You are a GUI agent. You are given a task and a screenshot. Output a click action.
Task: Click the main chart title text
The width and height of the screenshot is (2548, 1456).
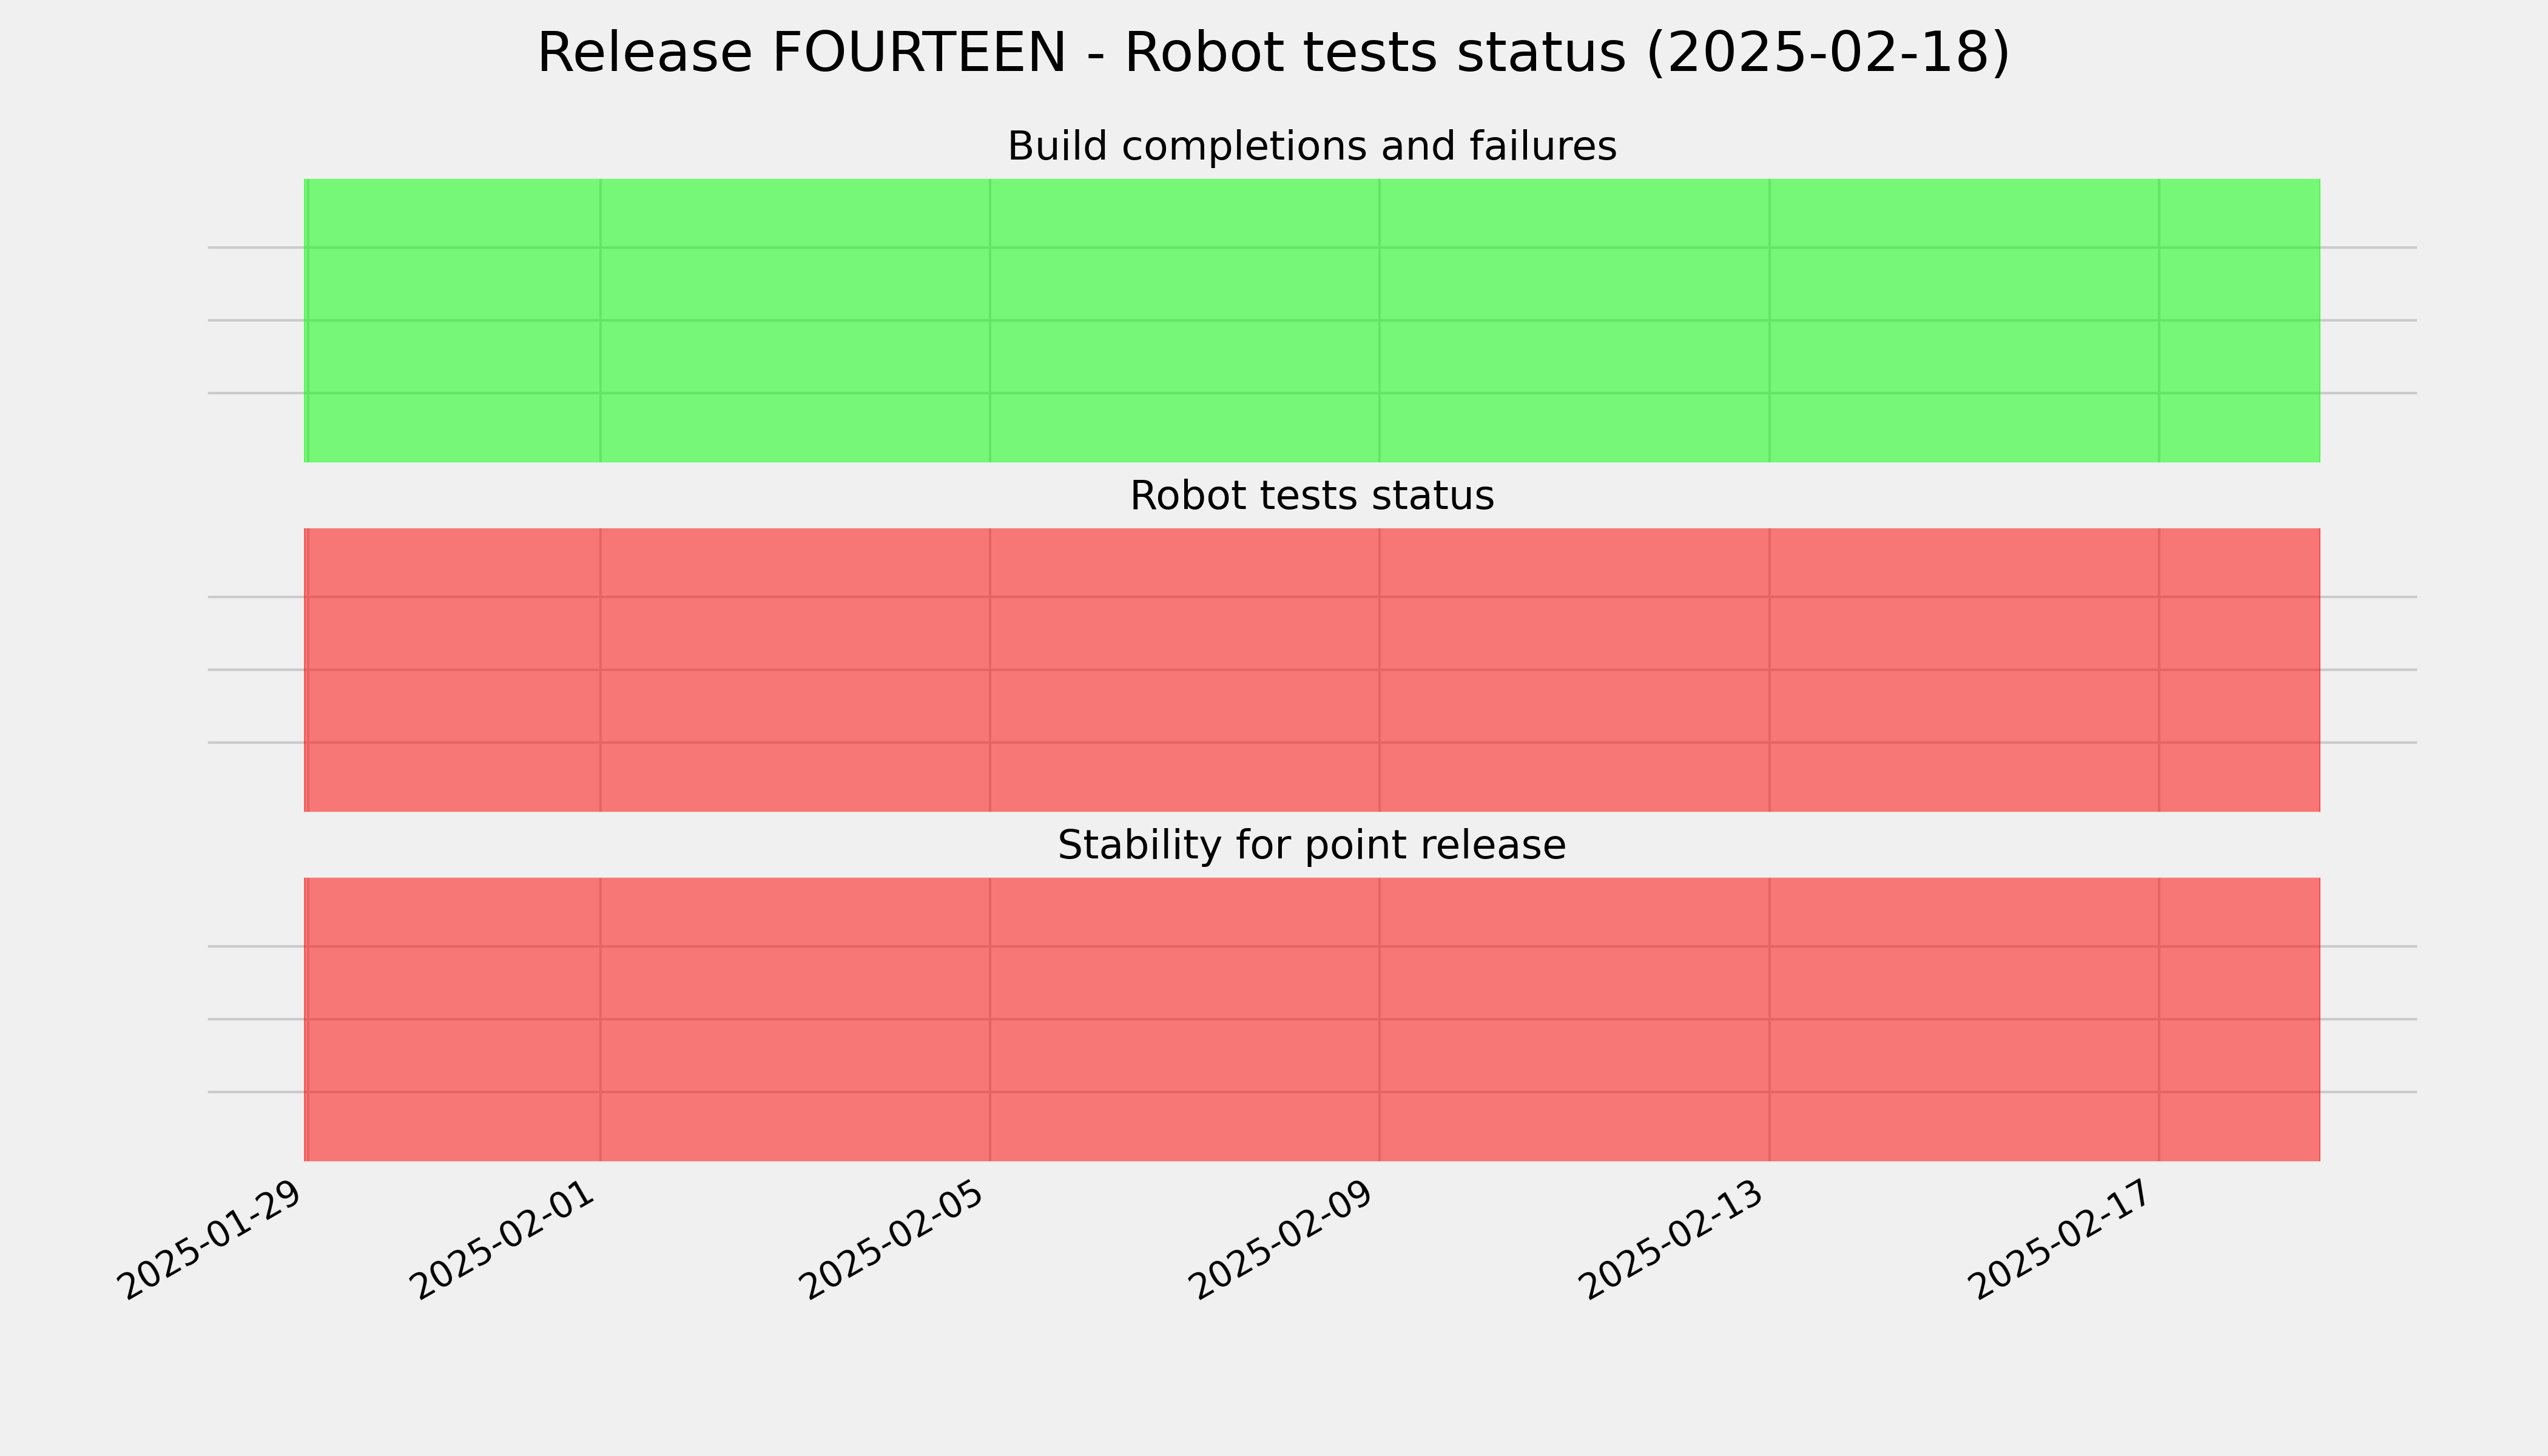click(1273, 53)
